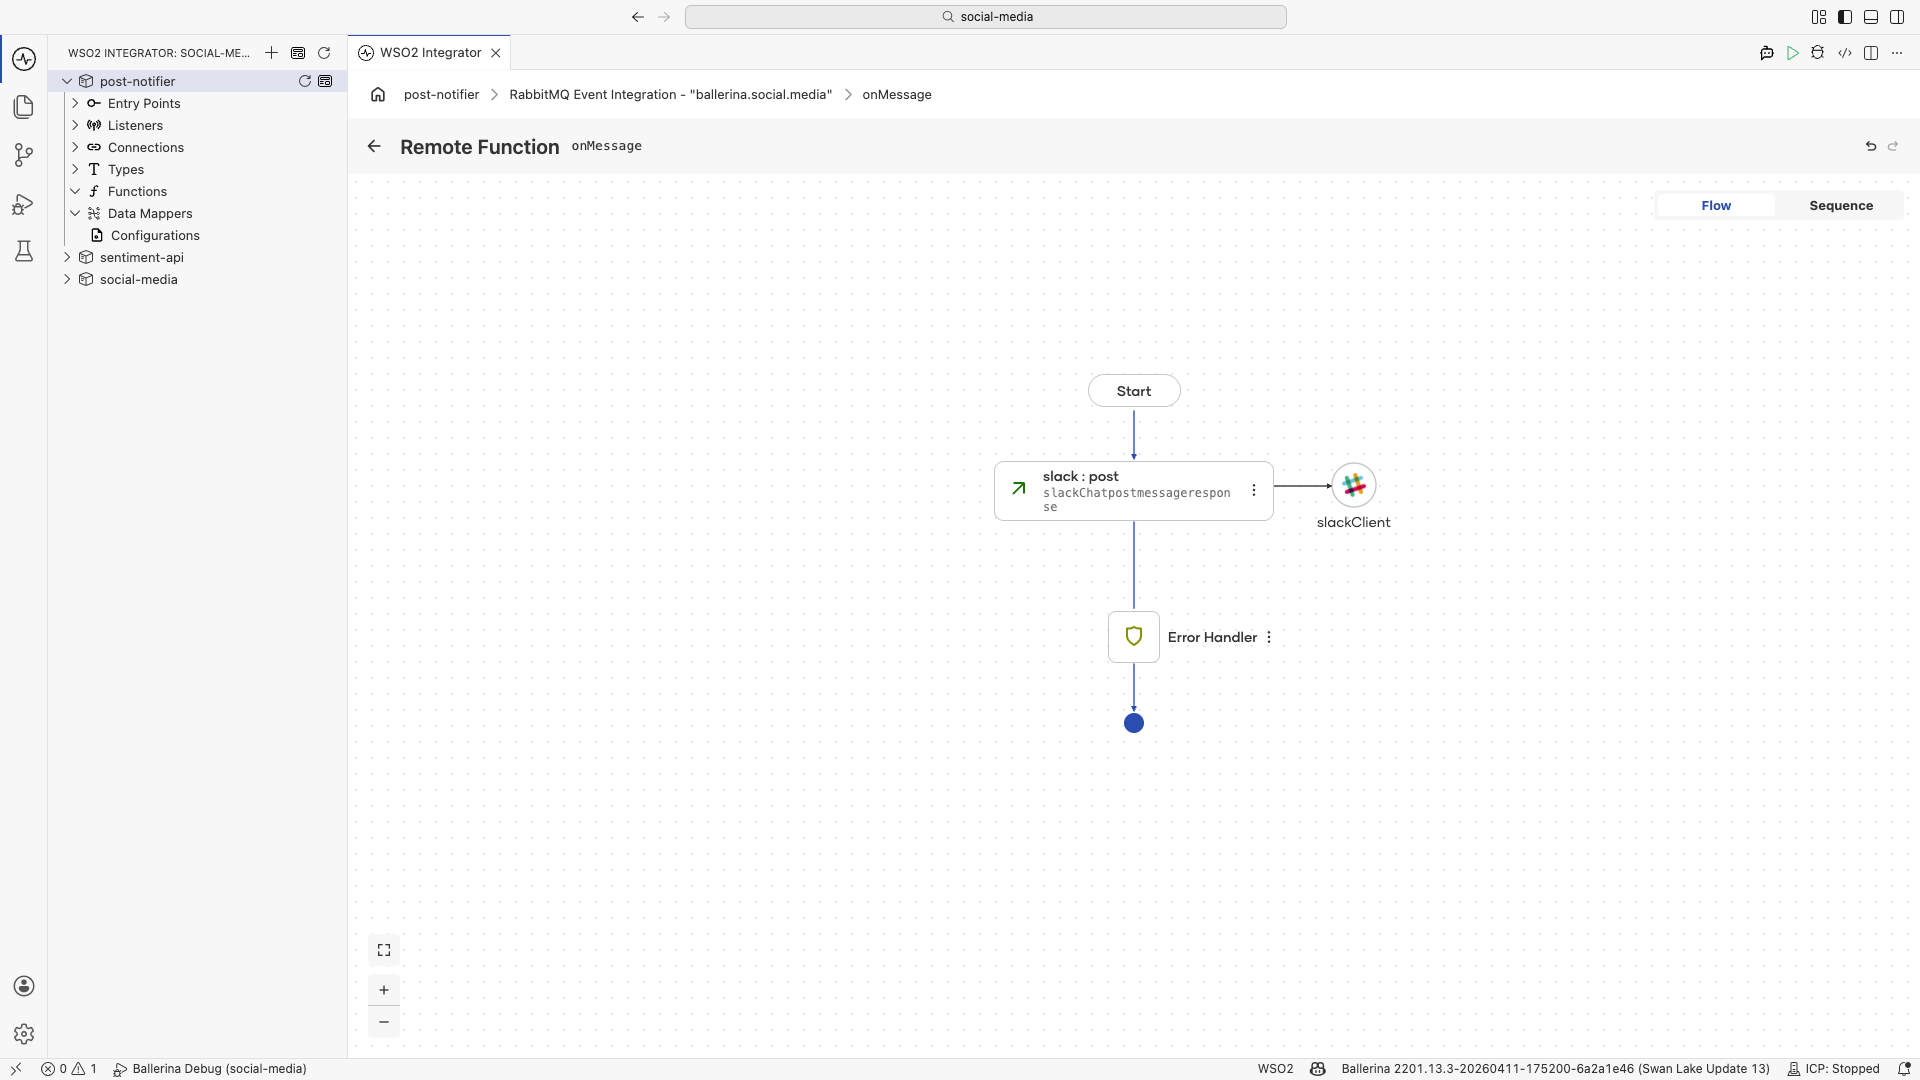The height and width of the screenshot is (1080, 1920).
Task: Click the debug bug icon in the editor toolbar
Action: 1818,53
